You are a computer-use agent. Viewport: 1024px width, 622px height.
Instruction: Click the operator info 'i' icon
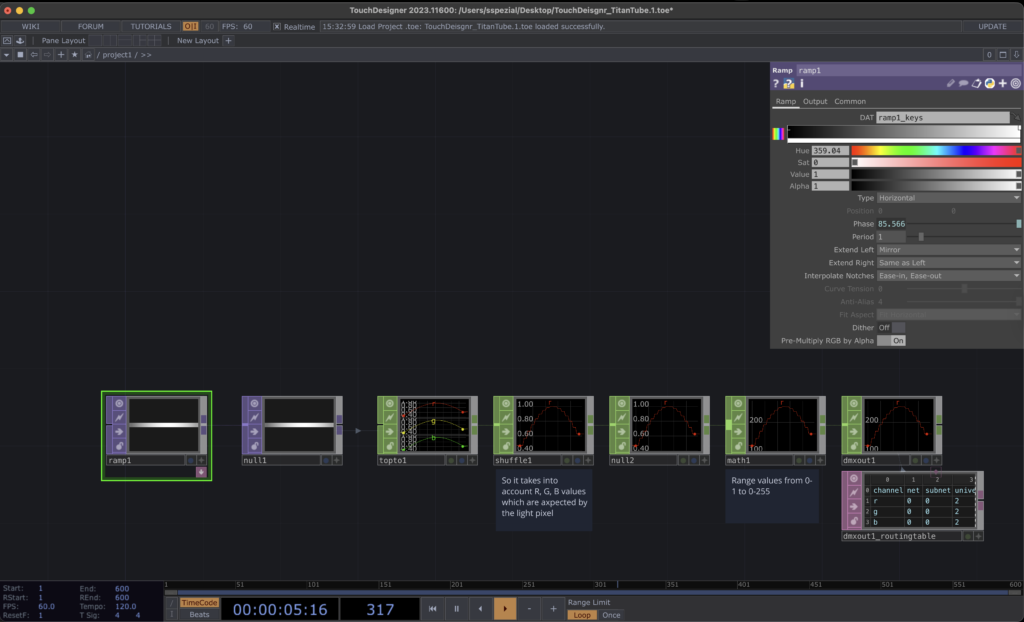802,84
